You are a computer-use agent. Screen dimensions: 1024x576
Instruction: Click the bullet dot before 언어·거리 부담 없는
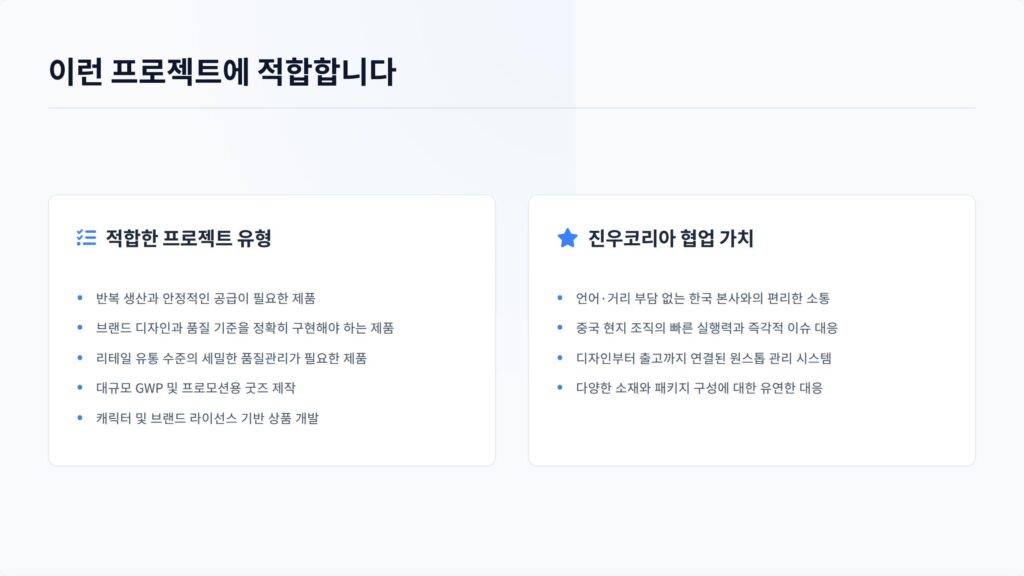click(560, 298)
